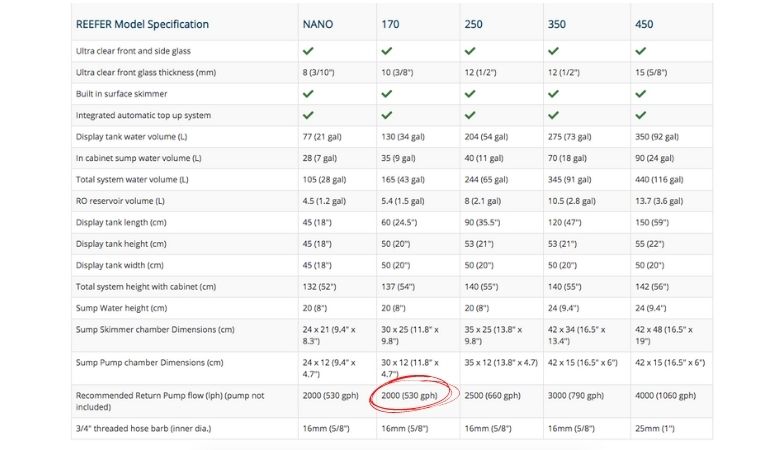
Task: Click the 'Display tank width (cm)' label
Action: (119, 265)
